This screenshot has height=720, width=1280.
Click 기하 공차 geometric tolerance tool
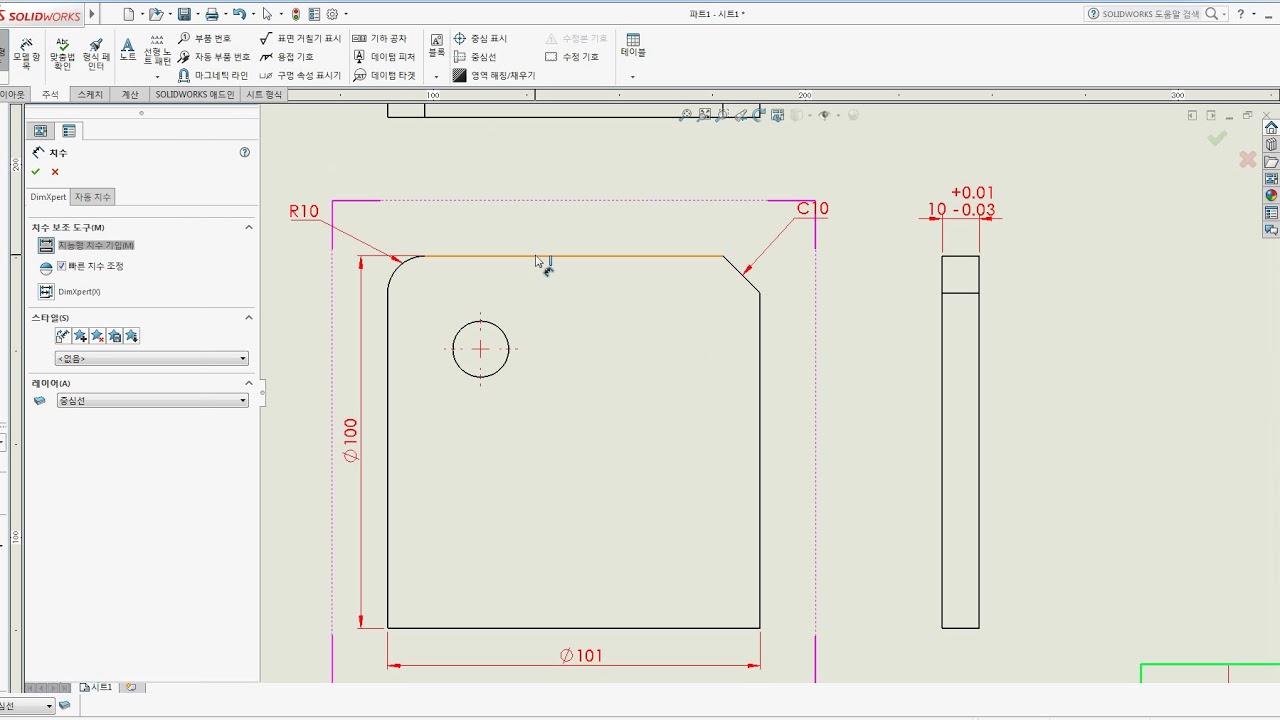pos(379,38)
